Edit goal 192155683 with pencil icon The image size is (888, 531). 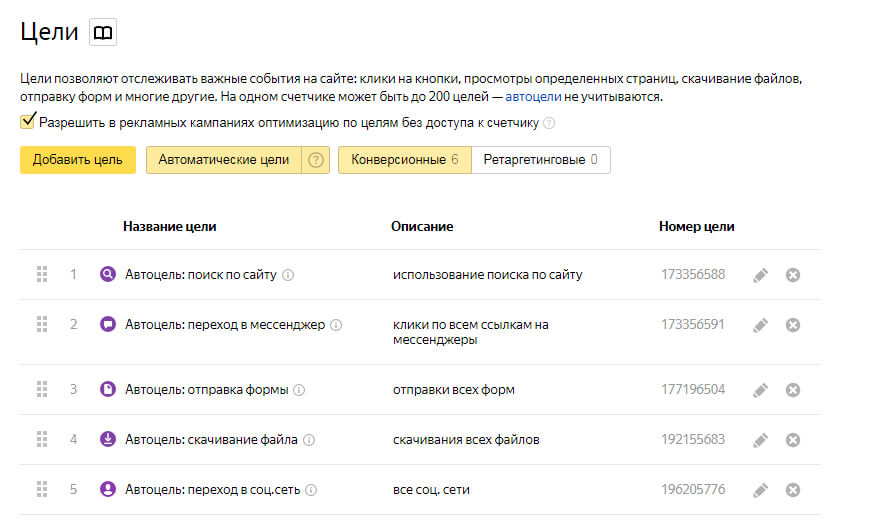tap(760, 440)
